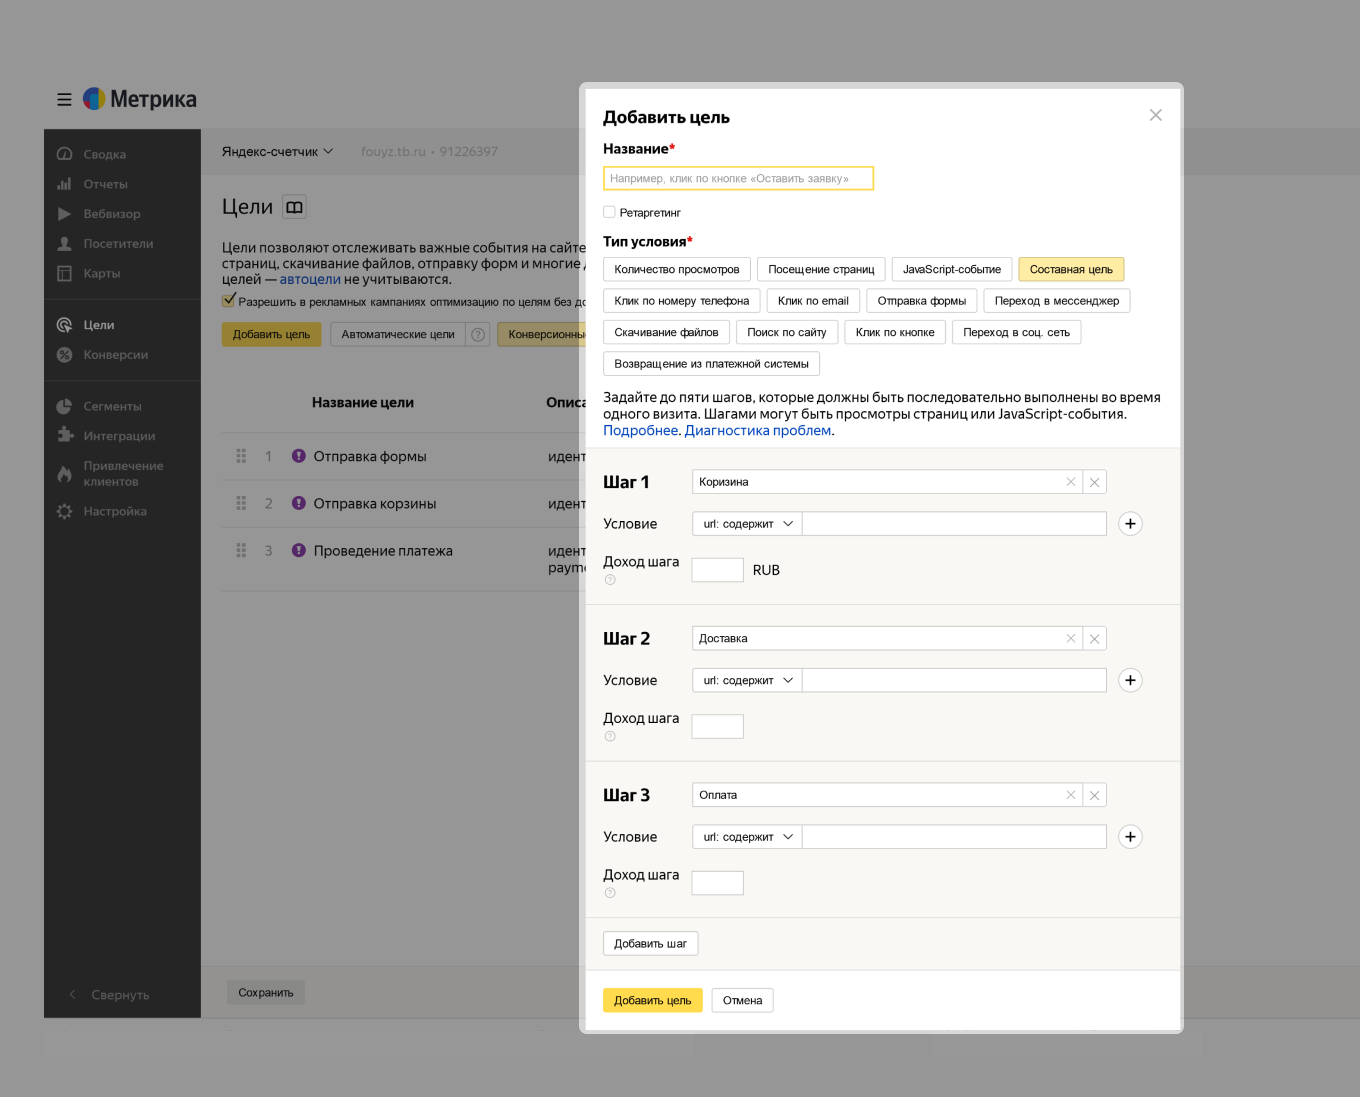Screen dimensions: 1360x1097
Task: Click plus icon to add Шаг 1 condition
Action: 1130,524
